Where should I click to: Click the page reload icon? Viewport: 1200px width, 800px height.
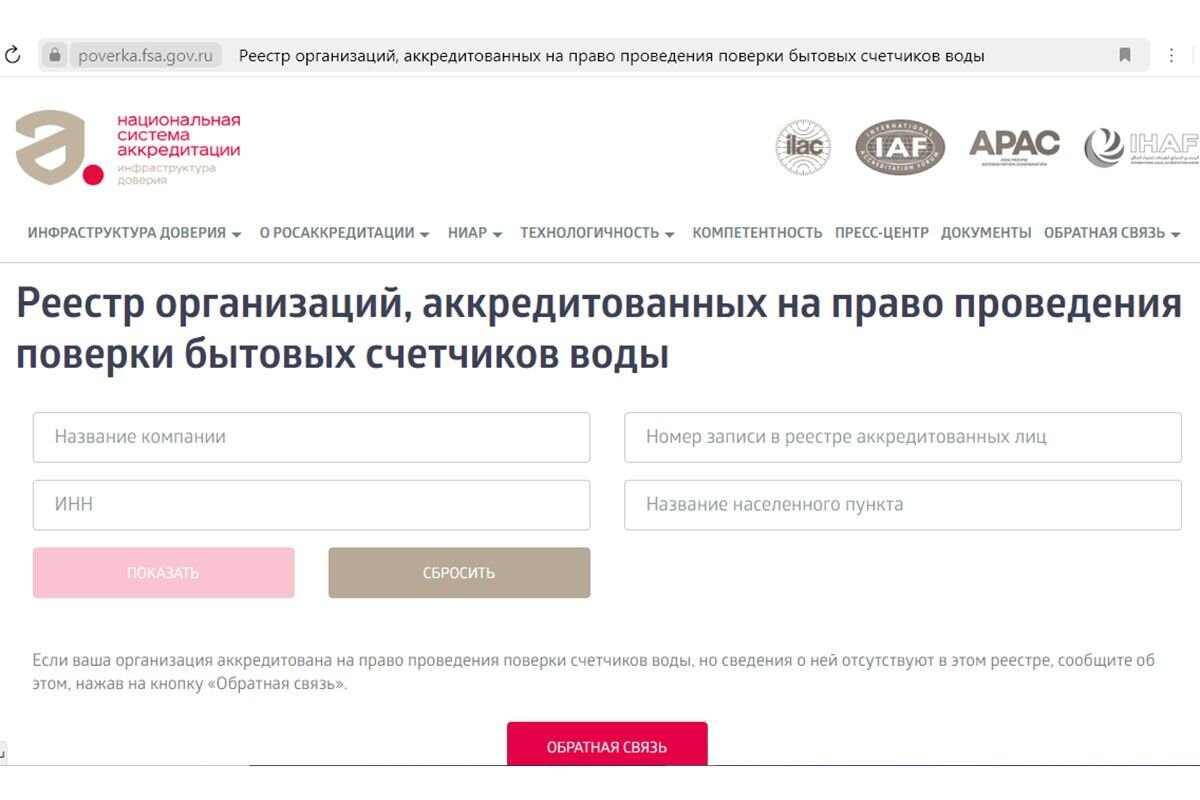[12, 56]
